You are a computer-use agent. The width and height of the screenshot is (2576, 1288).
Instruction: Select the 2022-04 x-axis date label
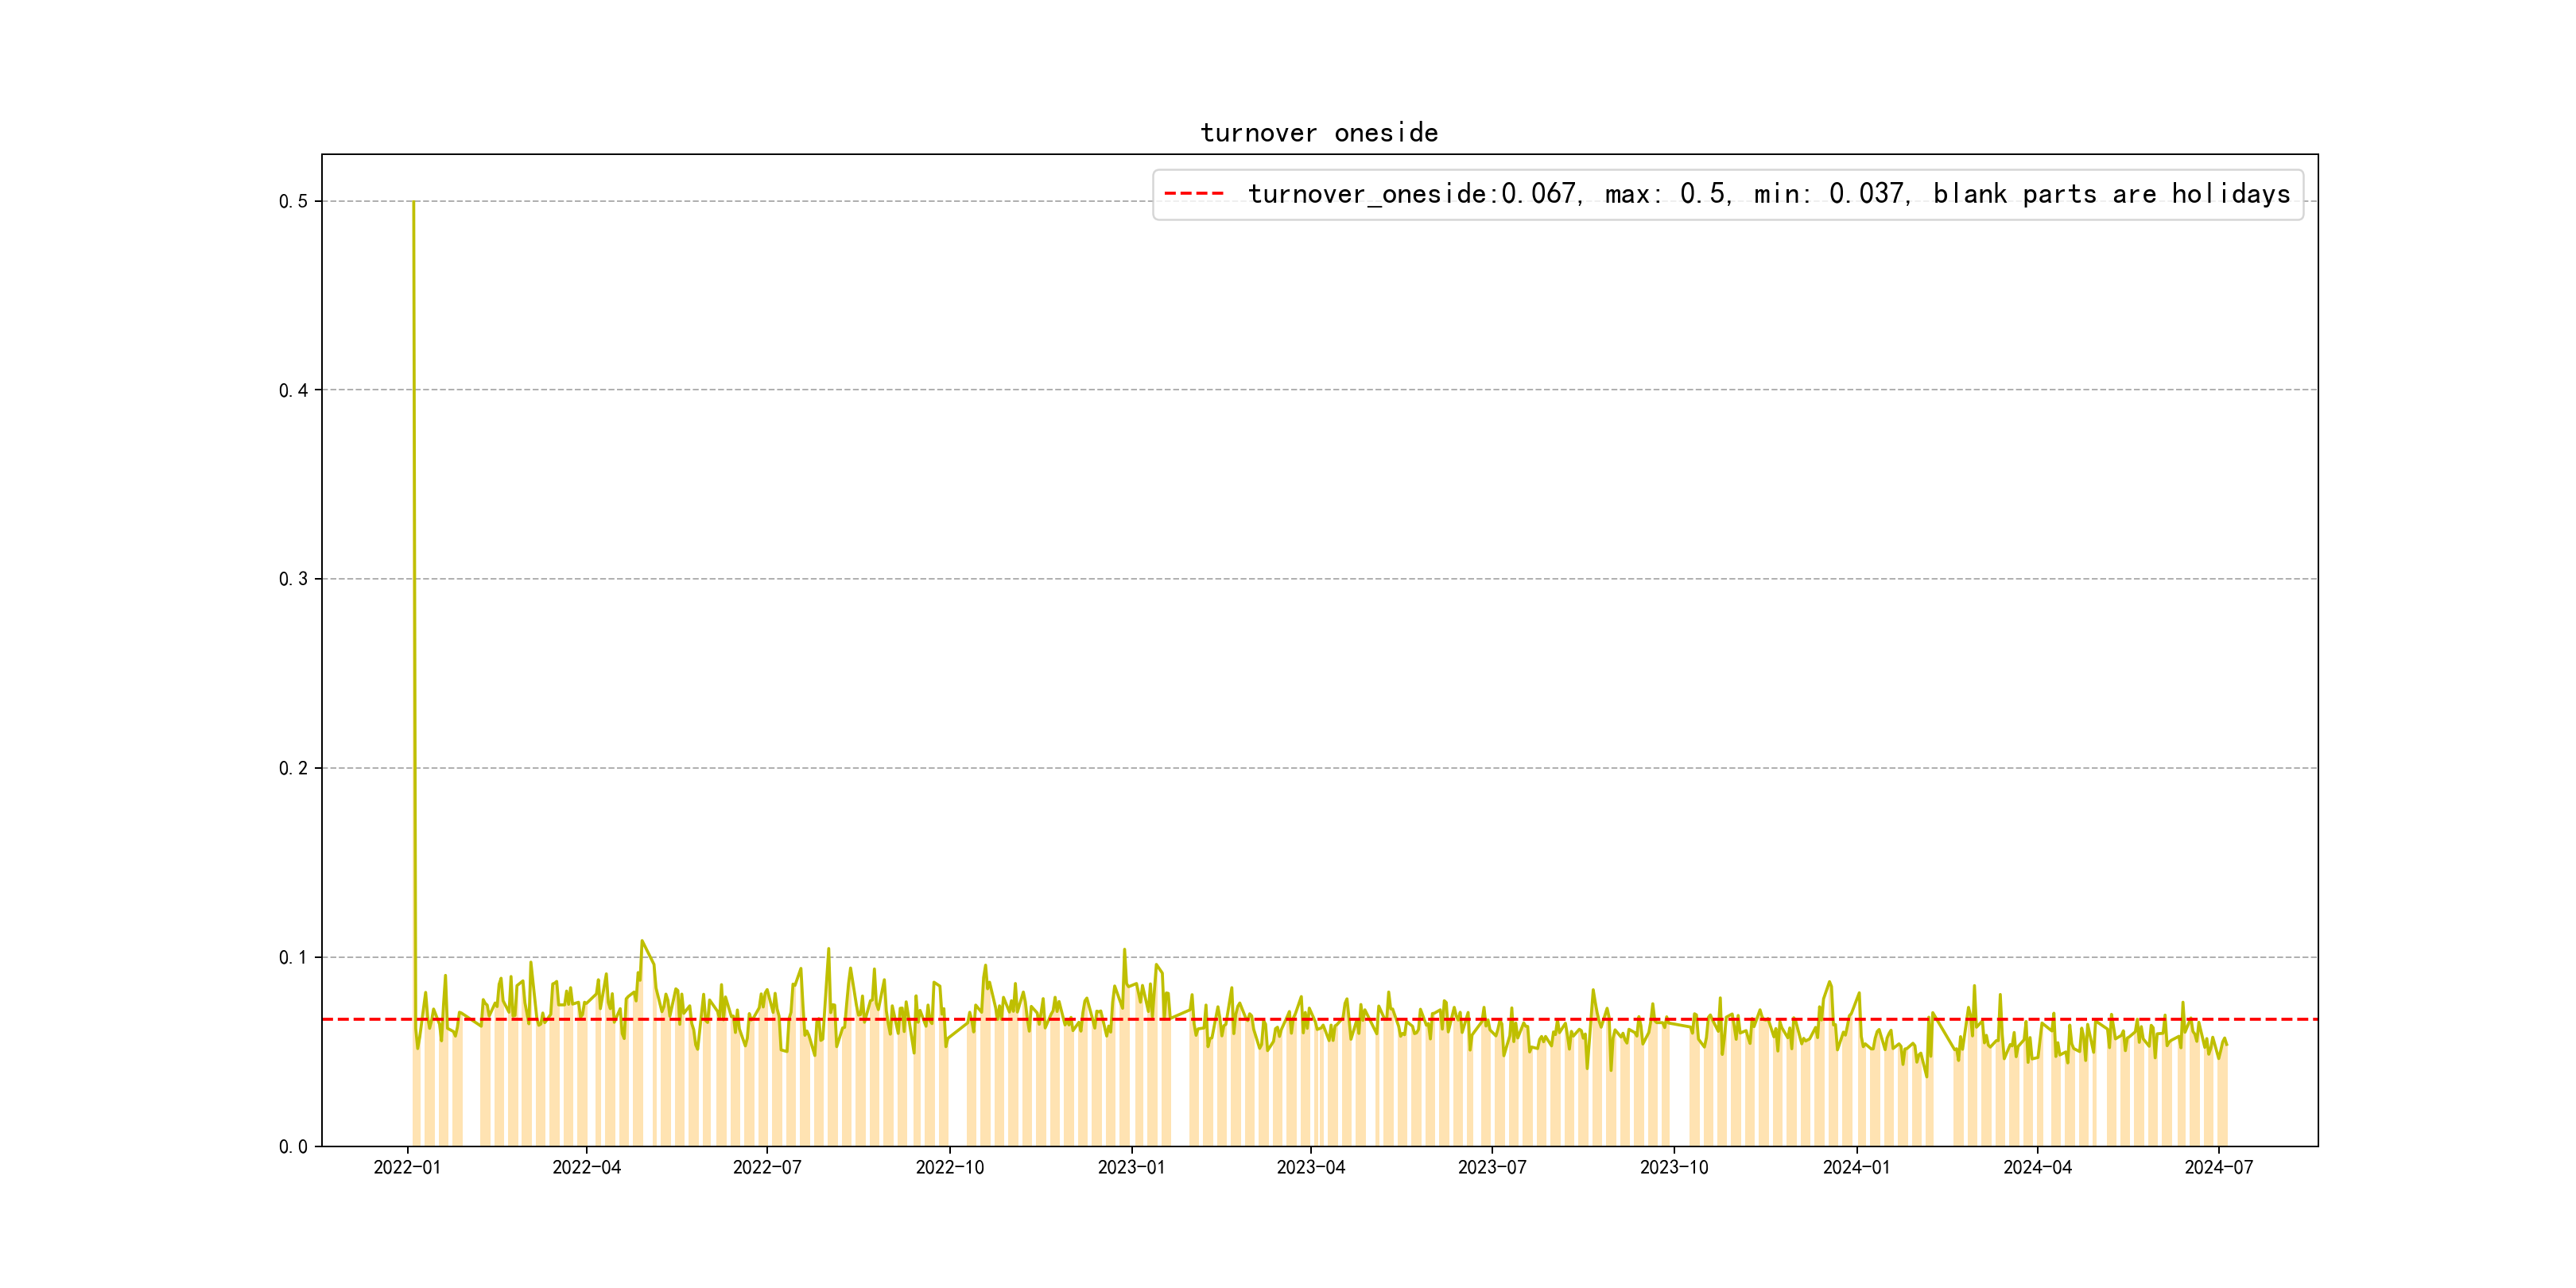click(587, 1168)
